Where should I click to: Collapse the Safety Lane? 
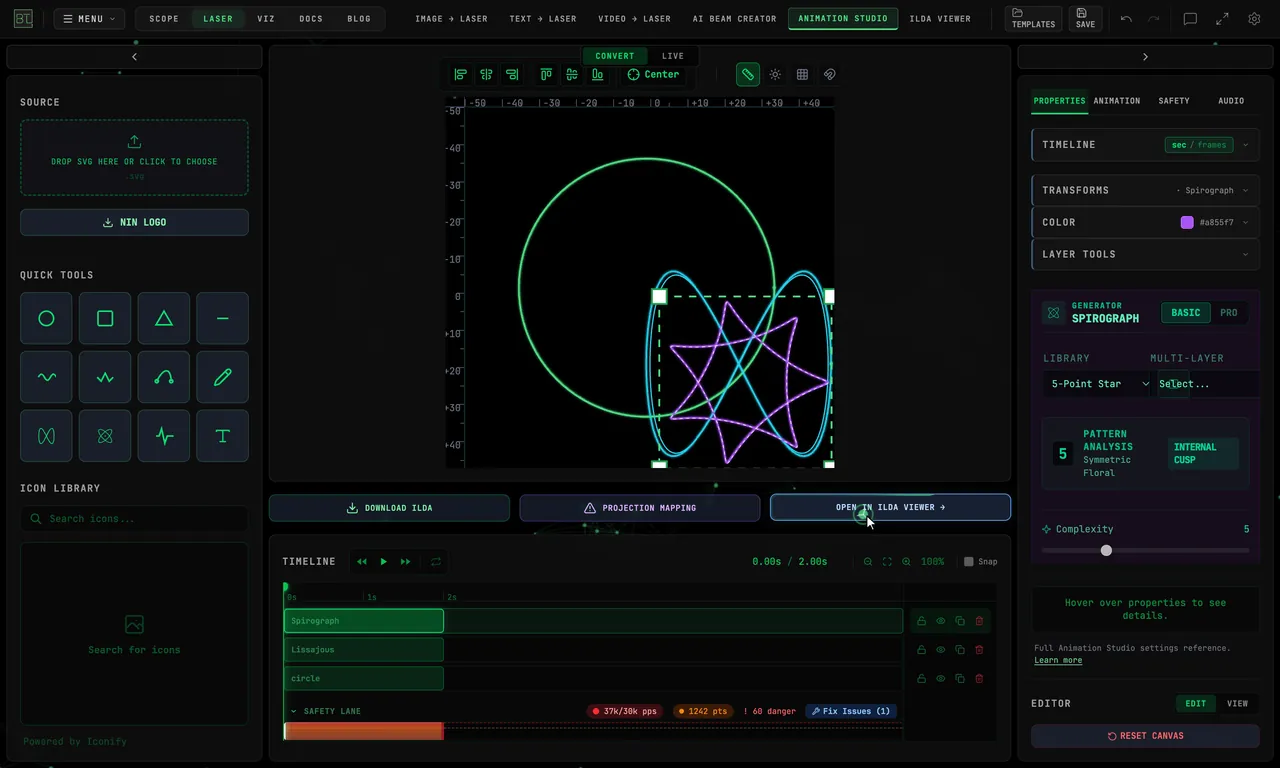point(294,712)
